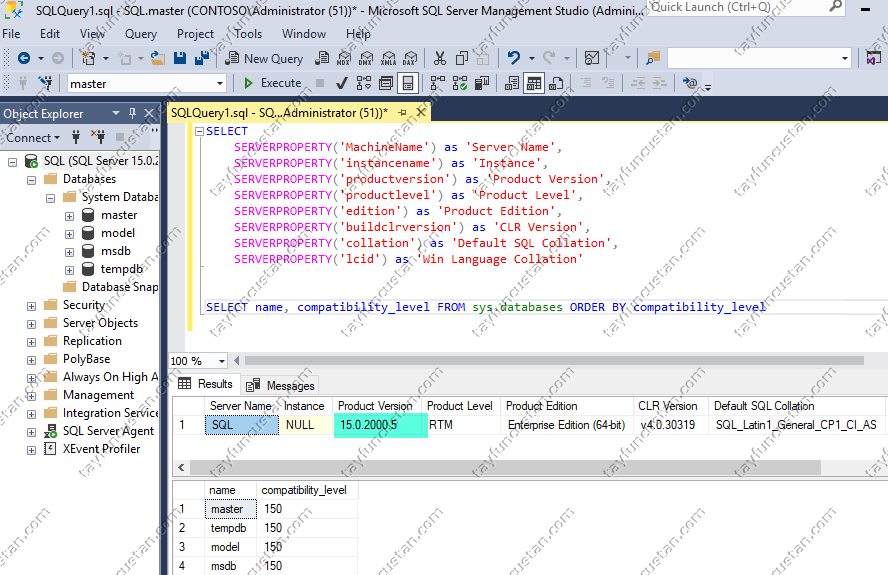Viewport: 888px width, 575px height.
Task: Click the editor horizontal scrollbar
Action: pyautogui.click(x=554, y=360)
